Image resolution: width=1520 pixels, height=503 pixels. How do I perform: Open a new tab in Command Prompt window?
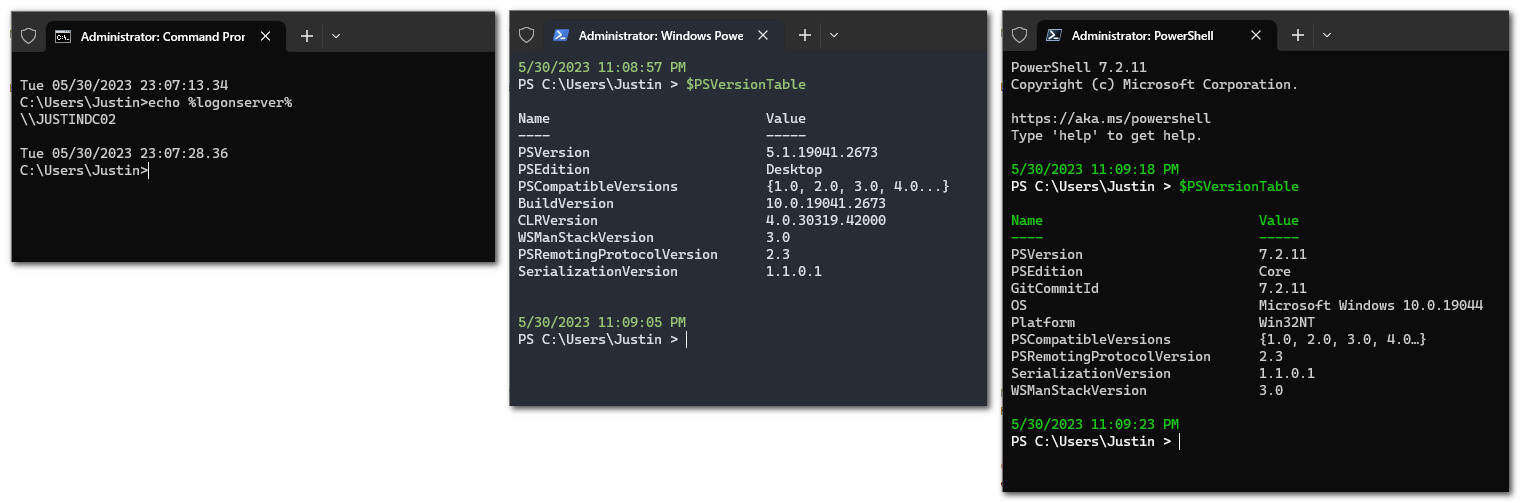click(307, 36)
